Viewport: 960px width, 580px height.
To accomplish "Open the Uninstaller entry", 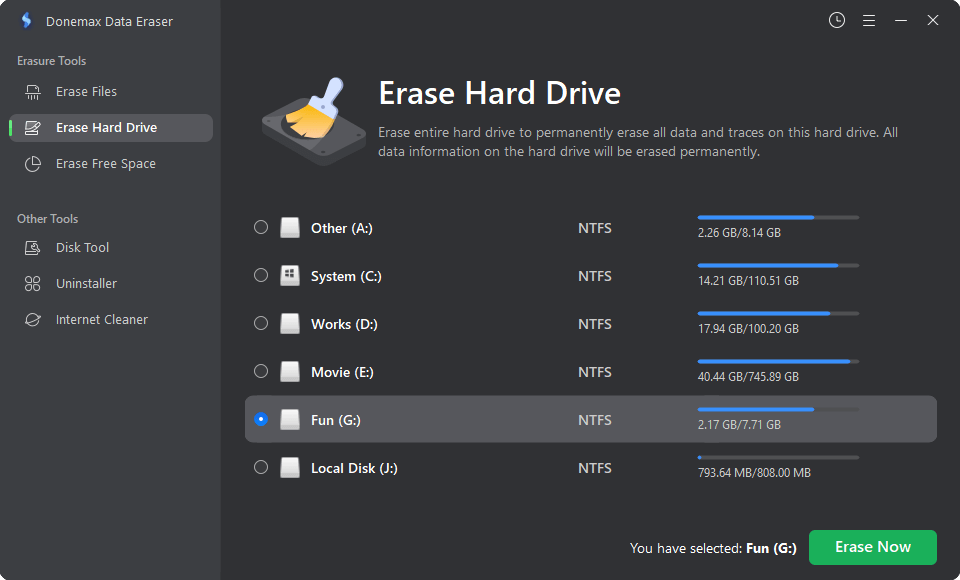I will (111, 284).
